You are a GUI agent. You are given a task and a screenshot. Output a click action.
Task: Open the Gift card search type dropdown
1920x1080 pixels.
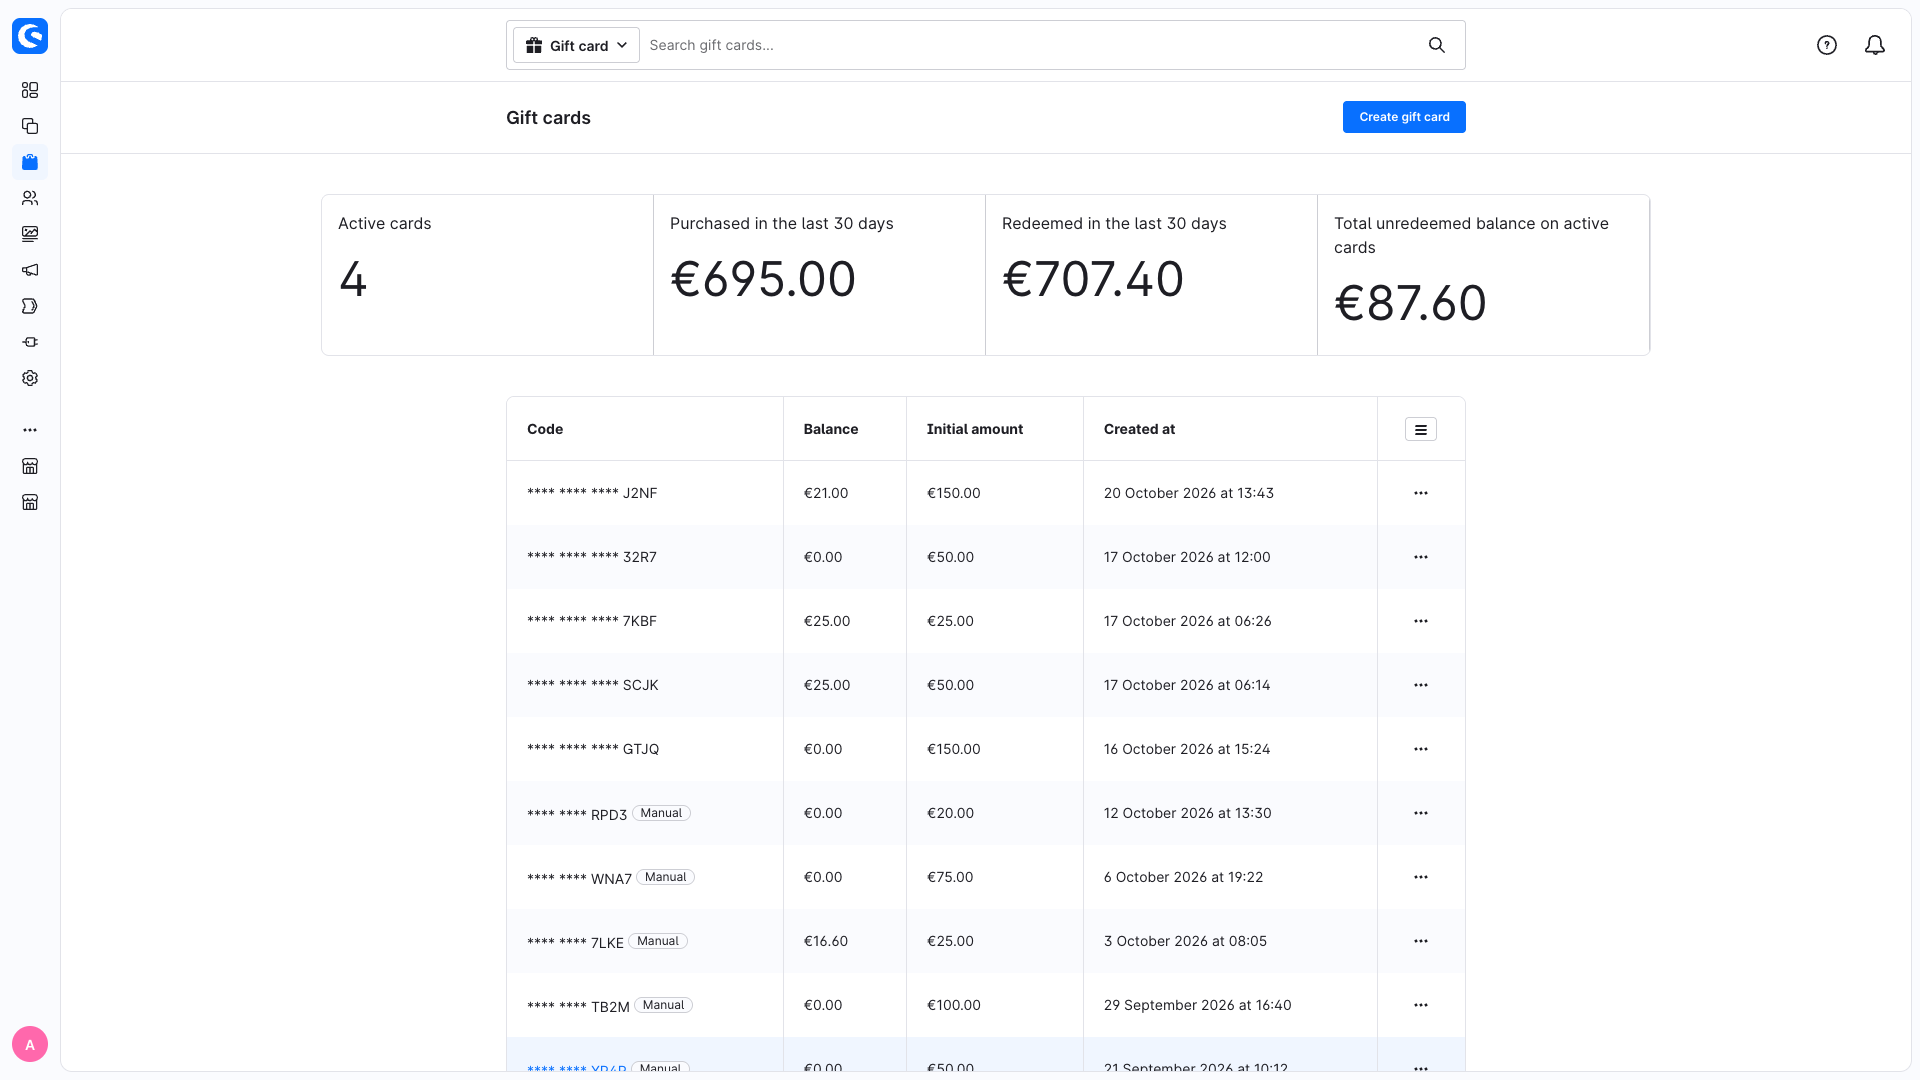coord(576,45)
